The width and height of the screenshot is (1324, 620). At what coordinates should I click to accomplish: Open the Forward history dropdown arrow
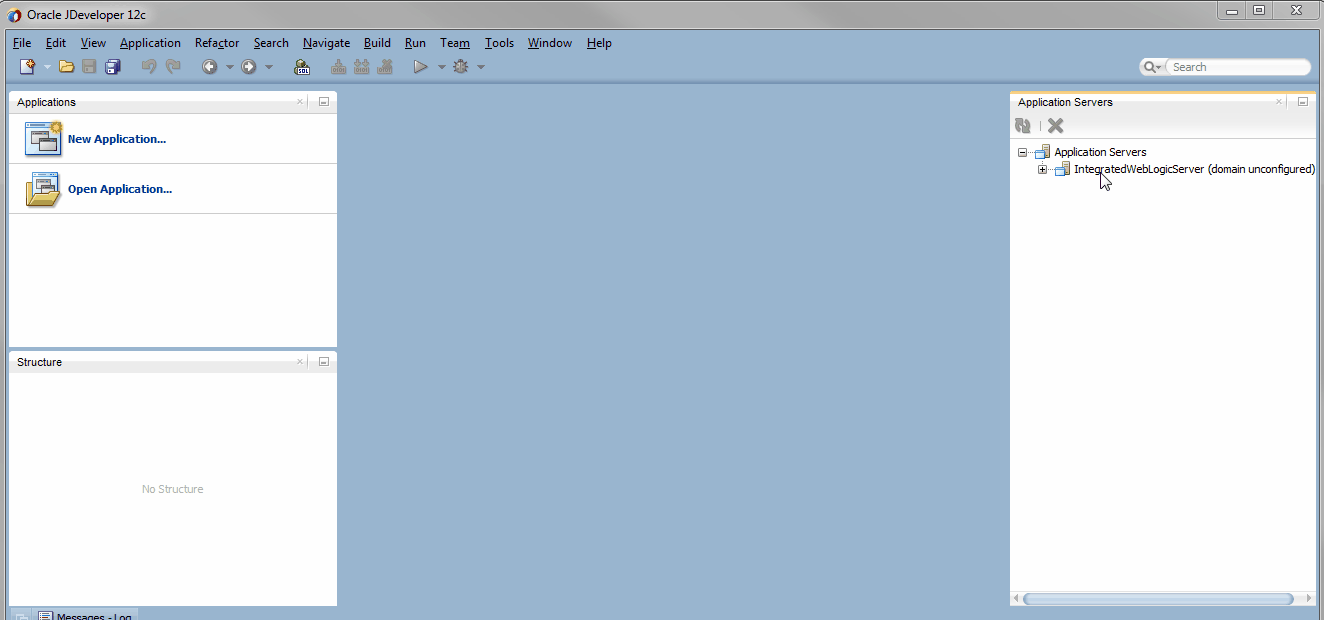point(268,67)
